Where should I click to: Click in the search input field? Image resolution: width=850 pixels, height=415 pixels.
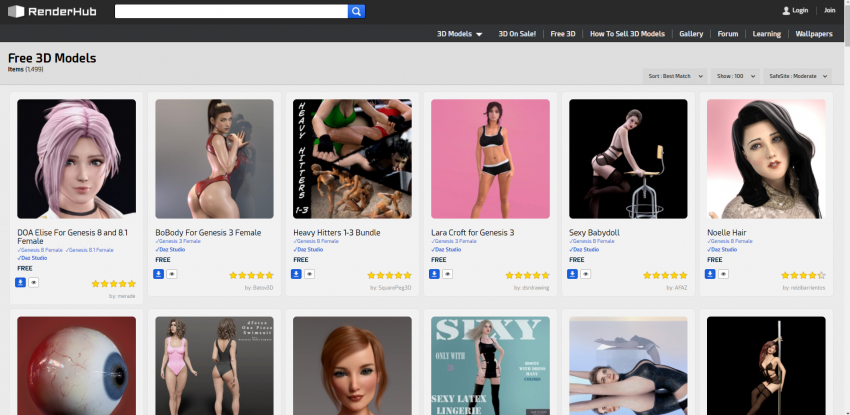tap(231, 11)
